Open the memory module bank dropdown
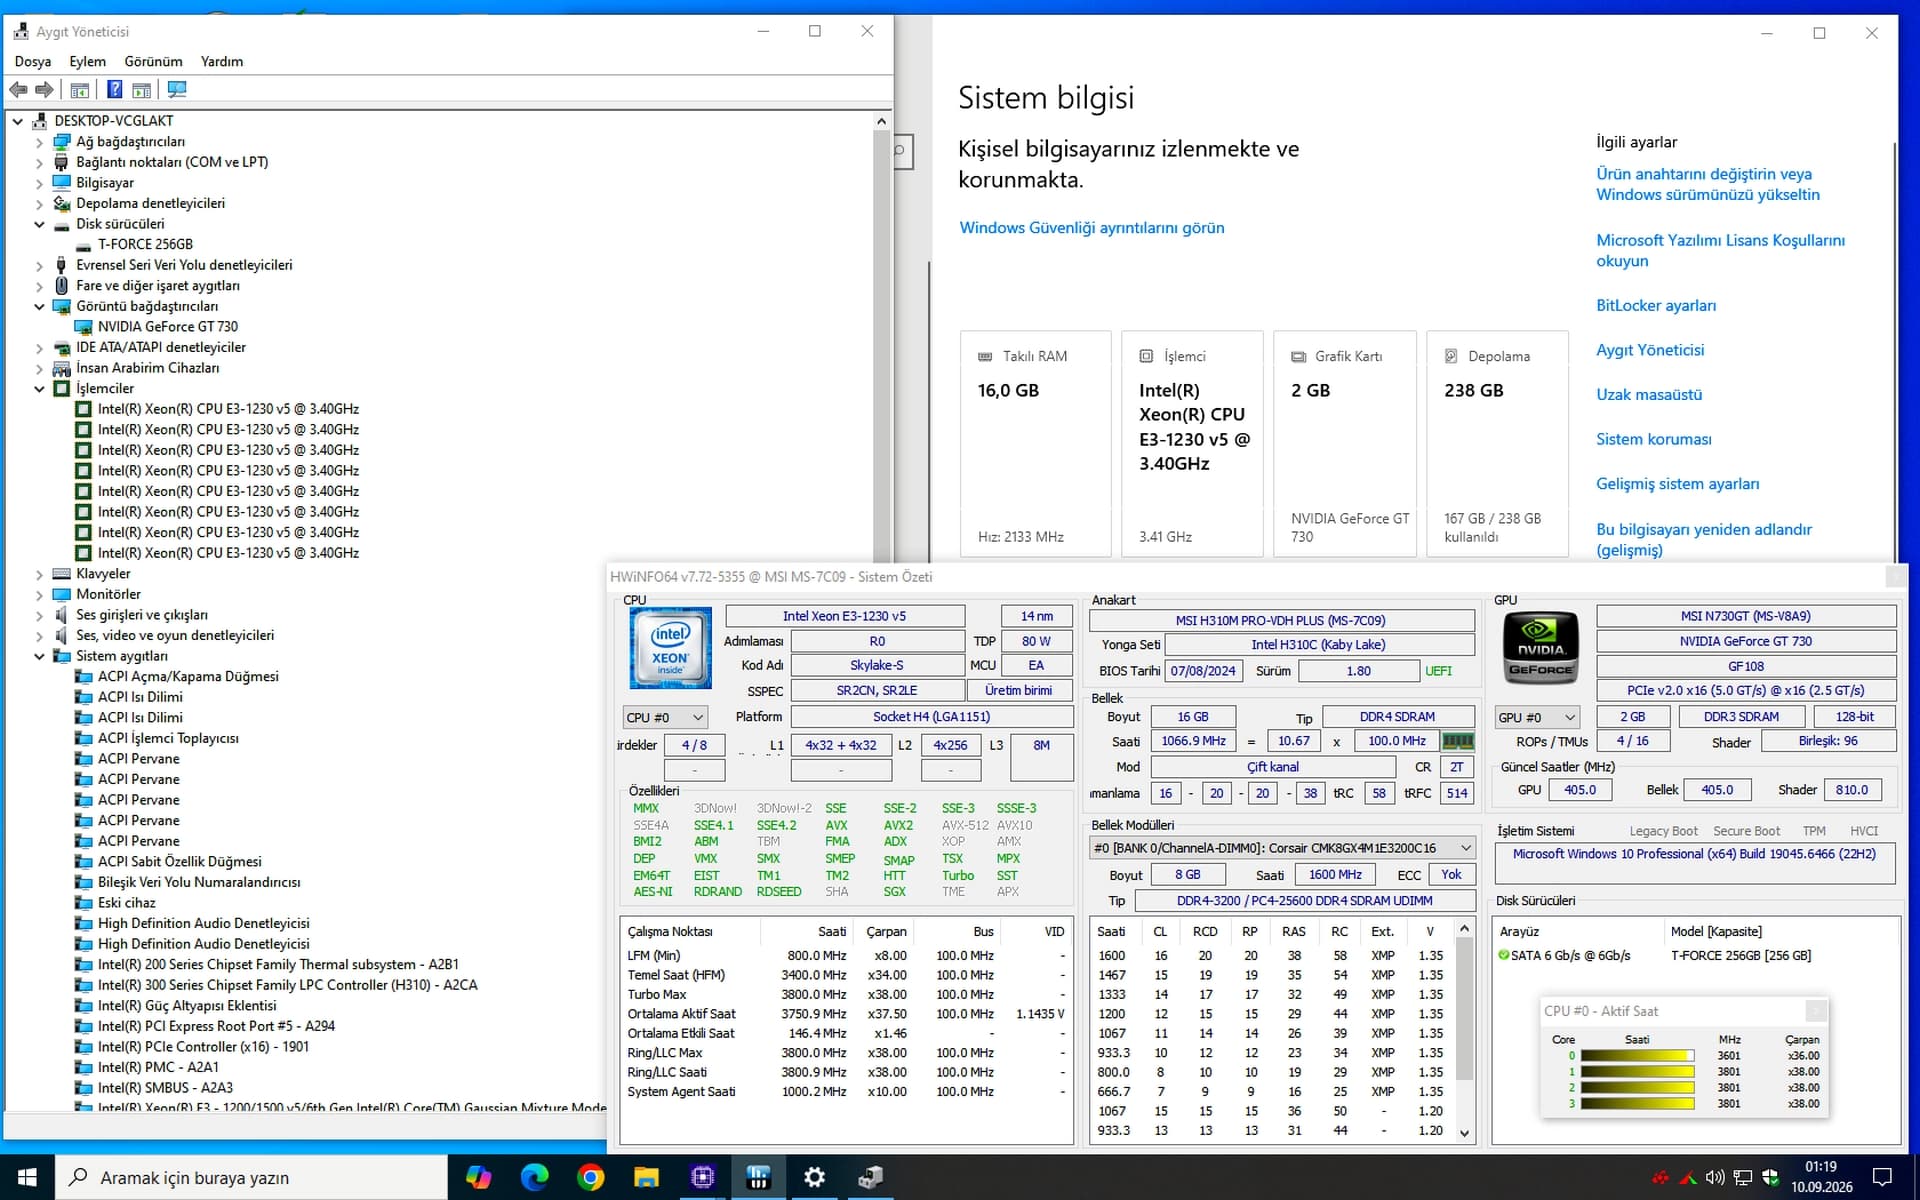 click(1282, 848)
